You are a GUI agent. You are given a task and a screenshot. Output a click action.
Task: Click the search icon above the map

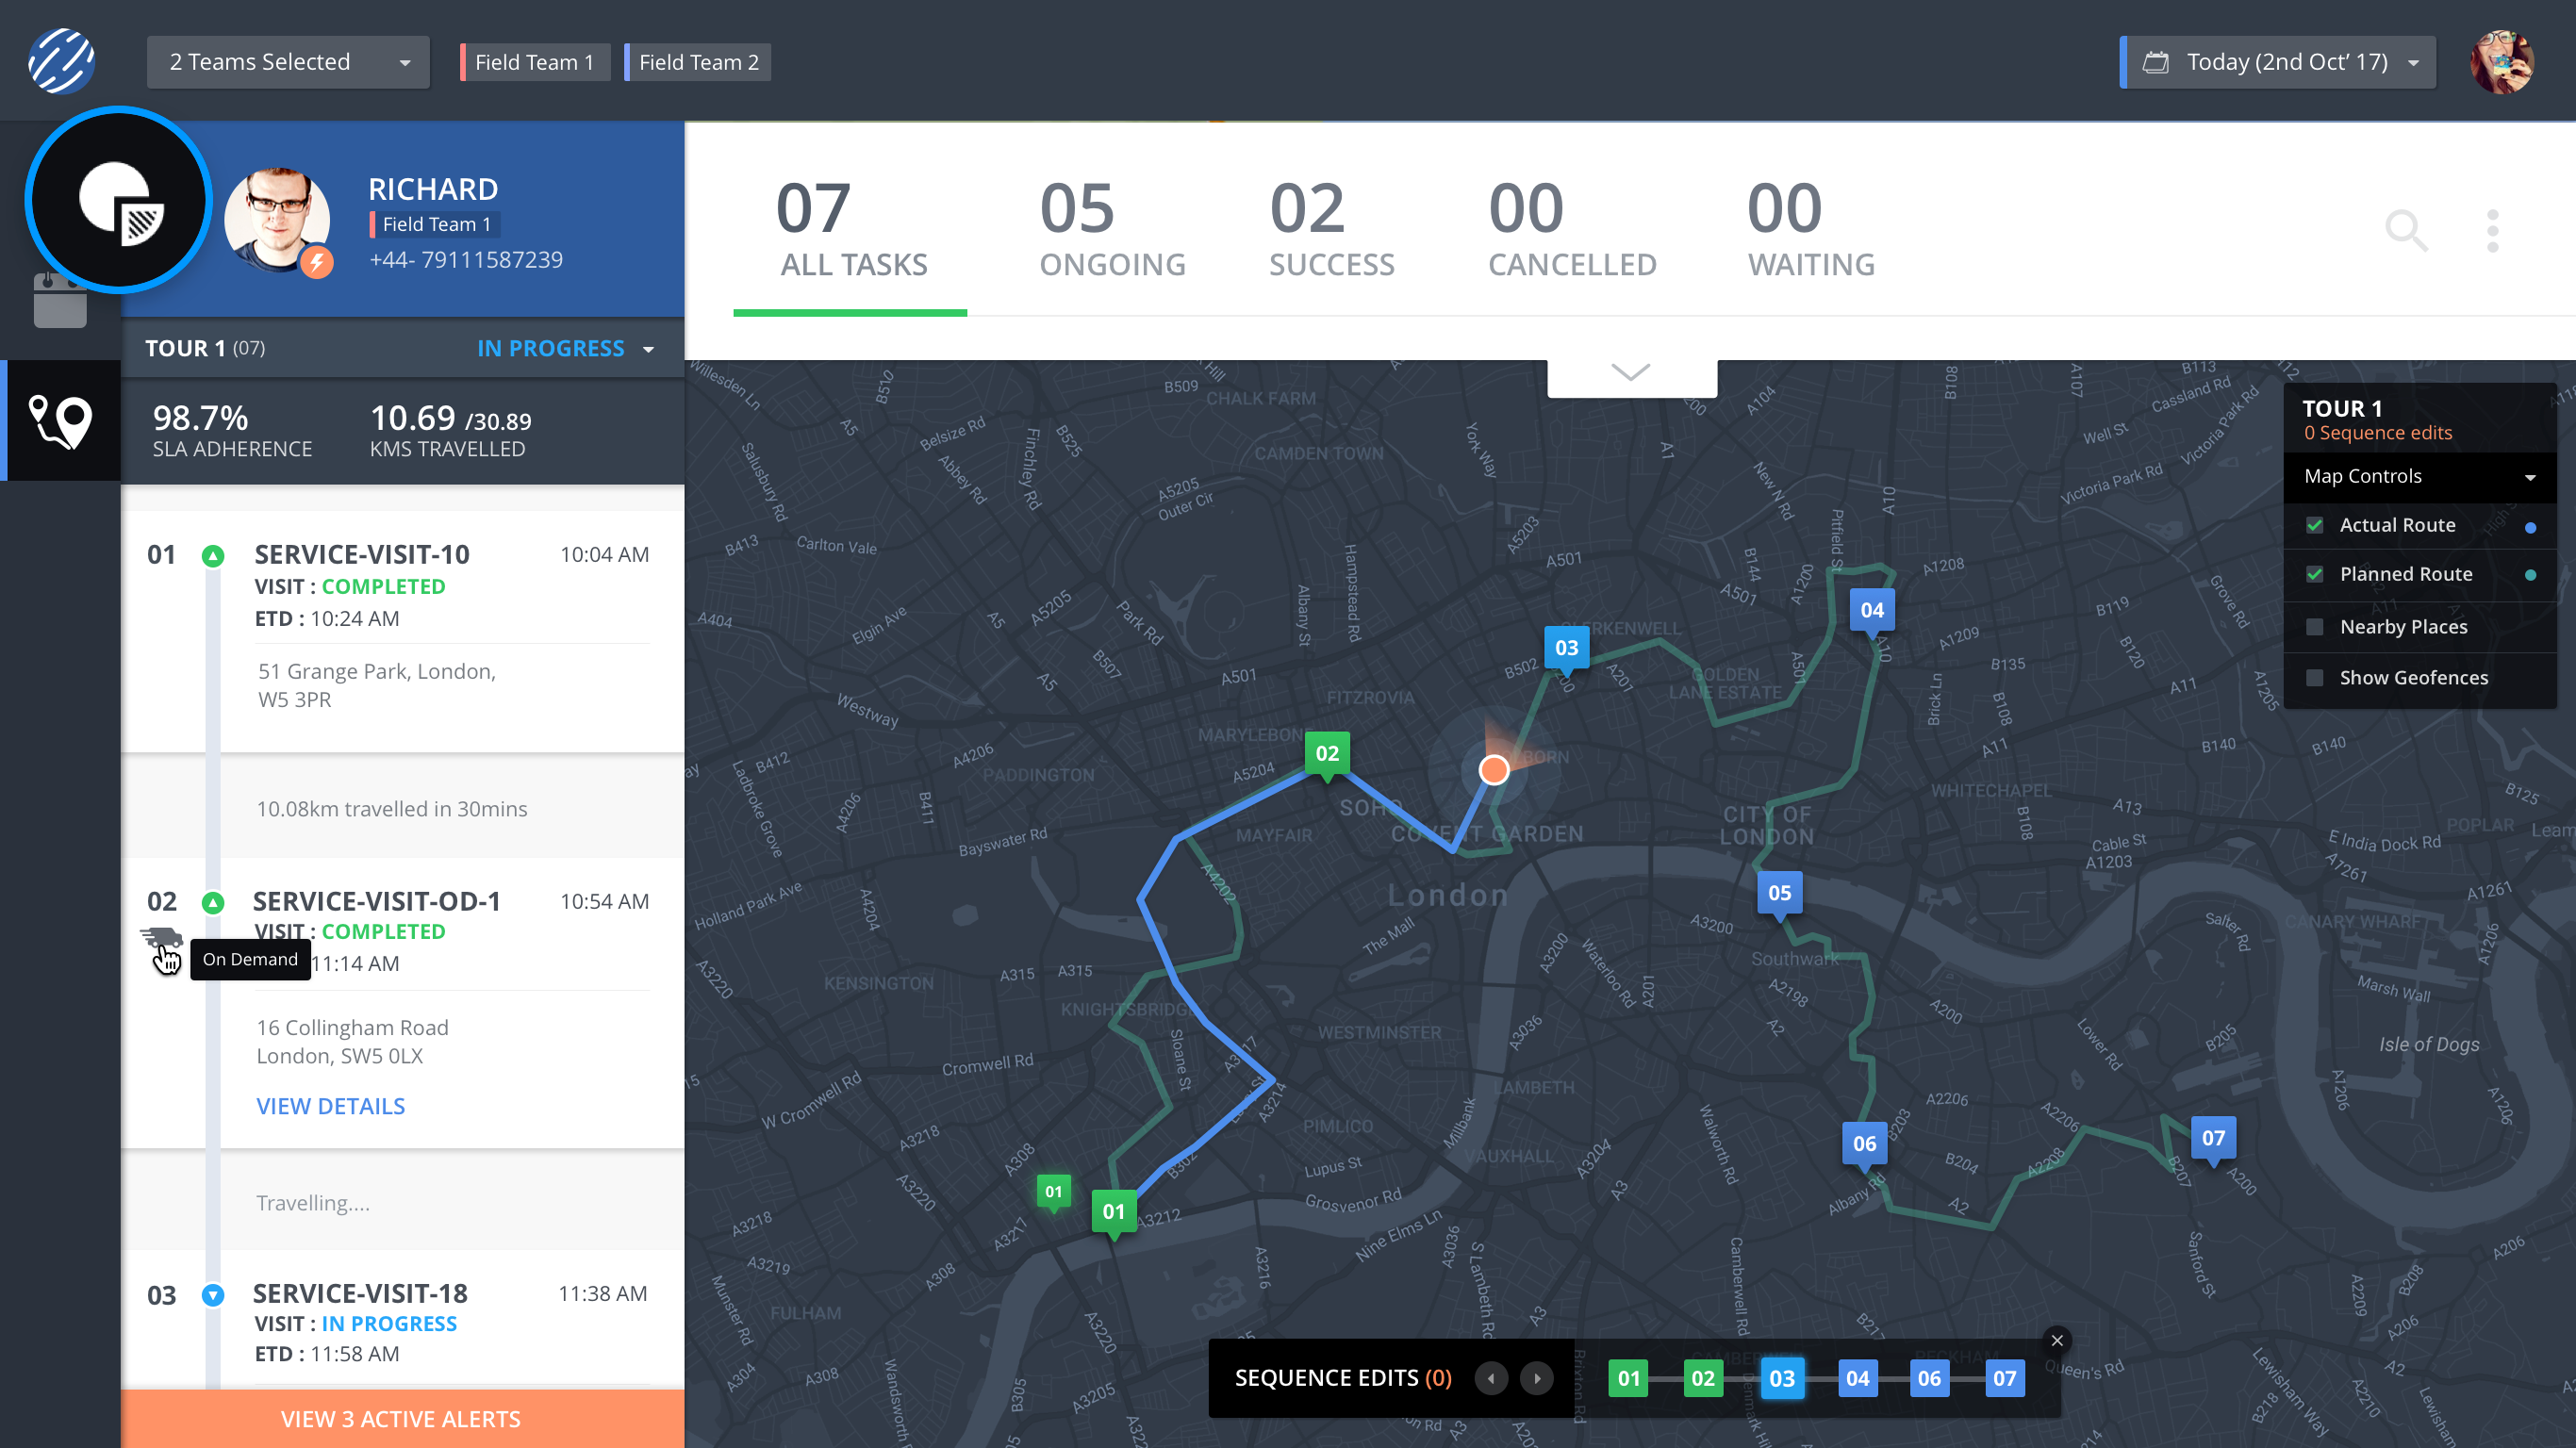pyautogui.click(x=2407, y=231)
